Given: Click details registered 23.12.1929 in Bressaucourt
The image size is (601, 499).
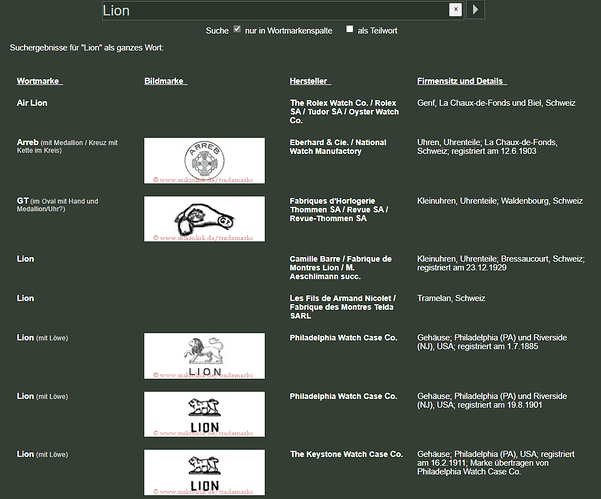Looking at the screenshot, I should click(x=501, y=263).
